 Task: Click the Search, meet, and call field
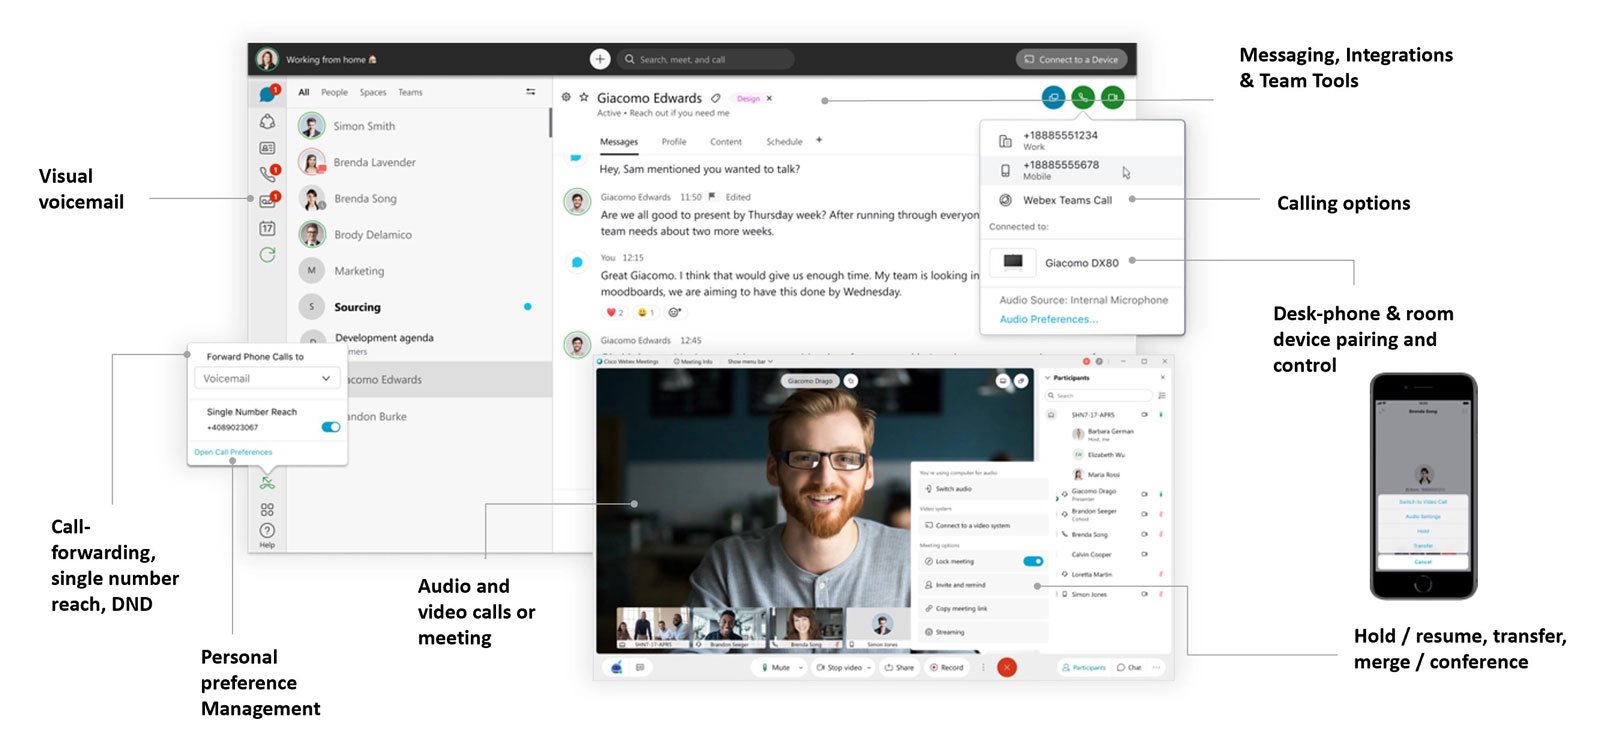[705, 59]
